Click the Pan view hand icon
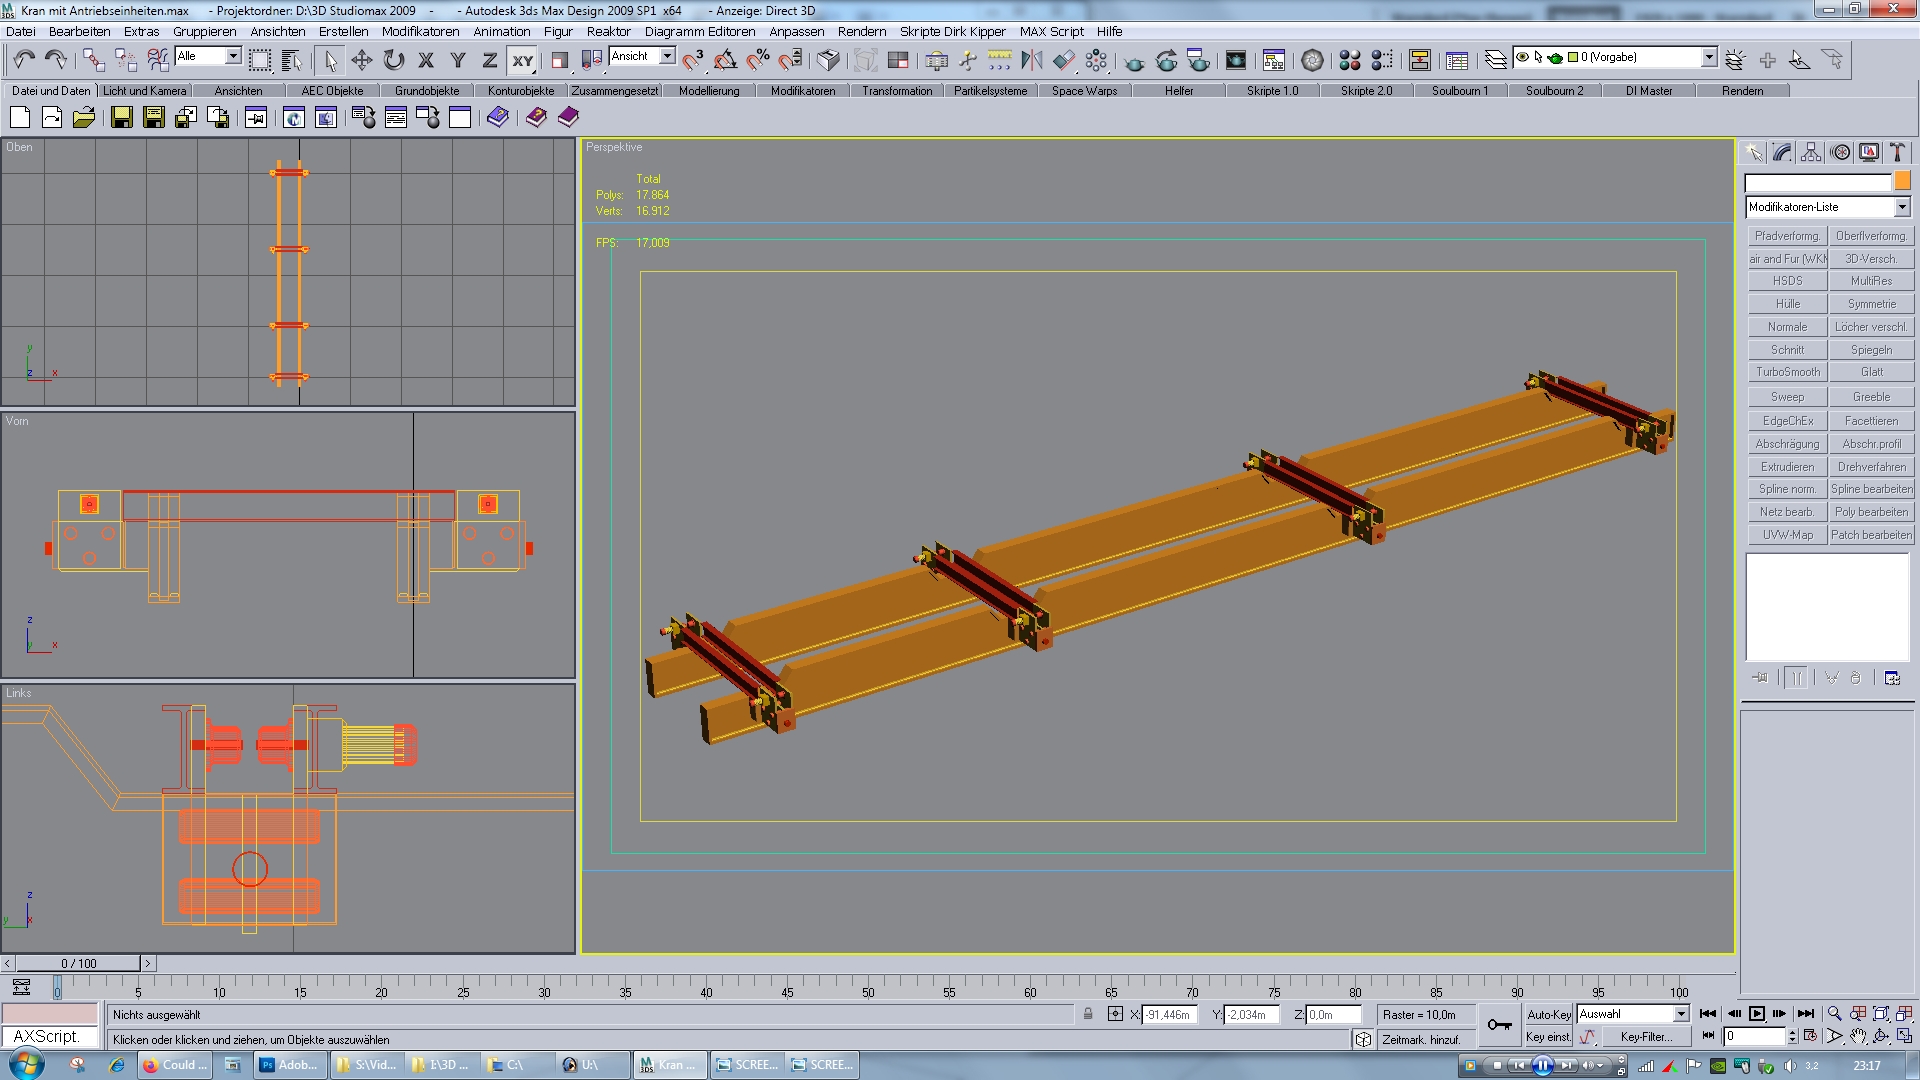The height and width of the screenshot is (1080, 1920). coord(1857,1036)
